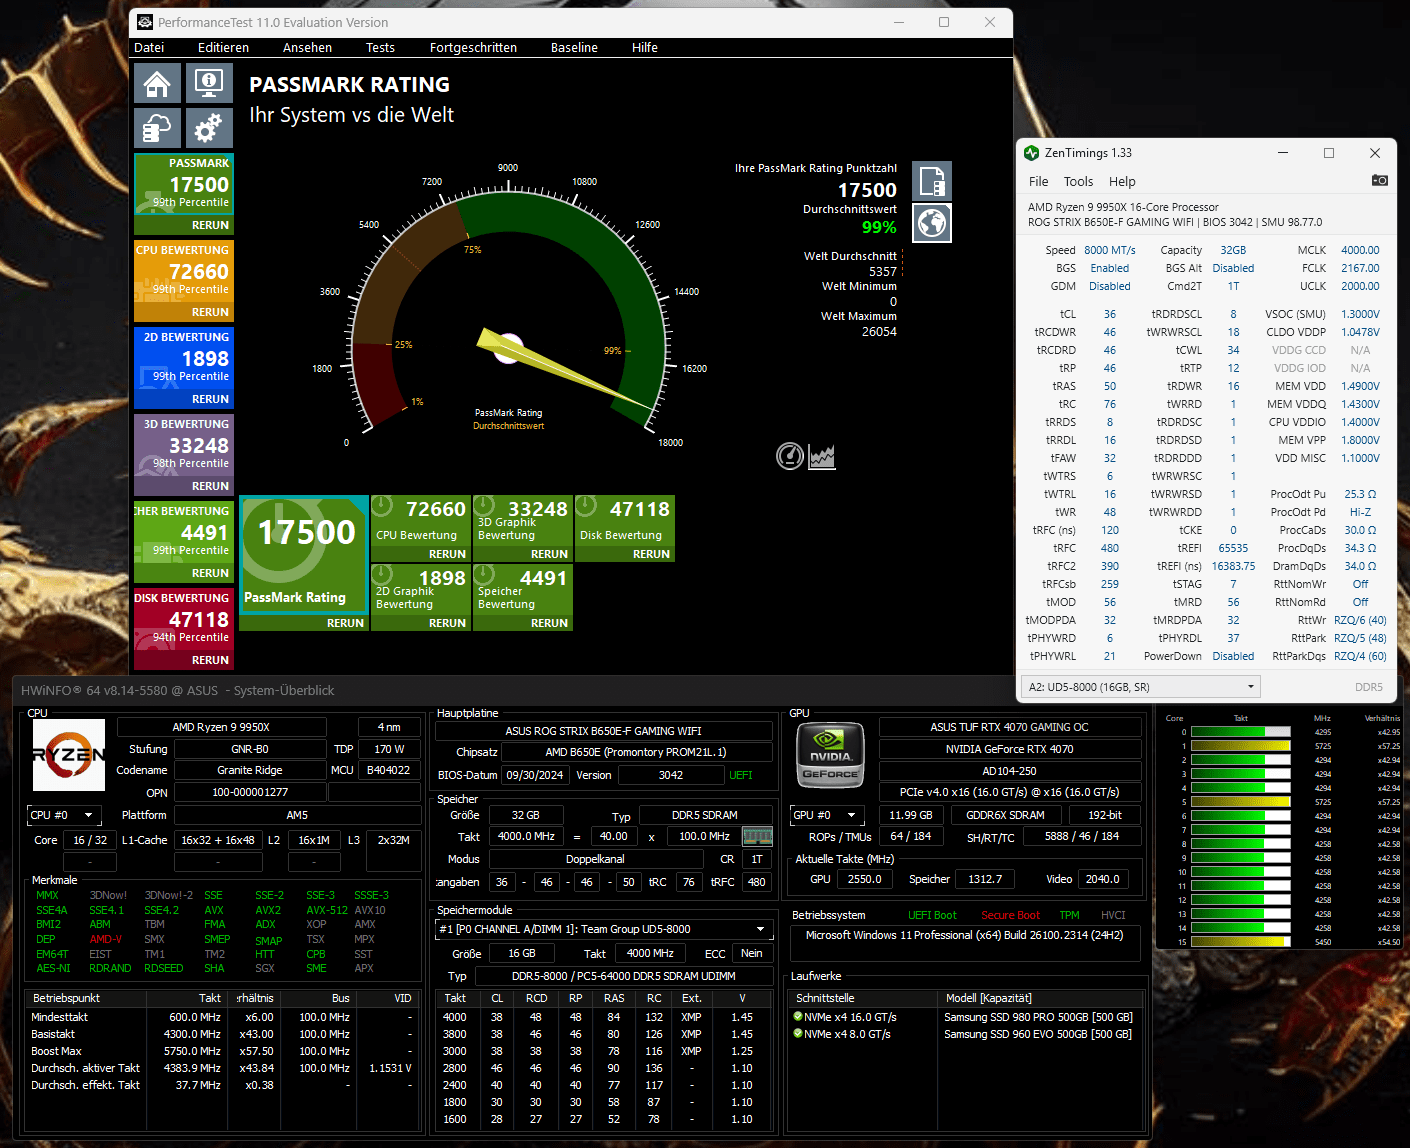Click the PerformanceTest title bar app icon
Viewport: 1410px width, 1148px height.
pos(145,22)
